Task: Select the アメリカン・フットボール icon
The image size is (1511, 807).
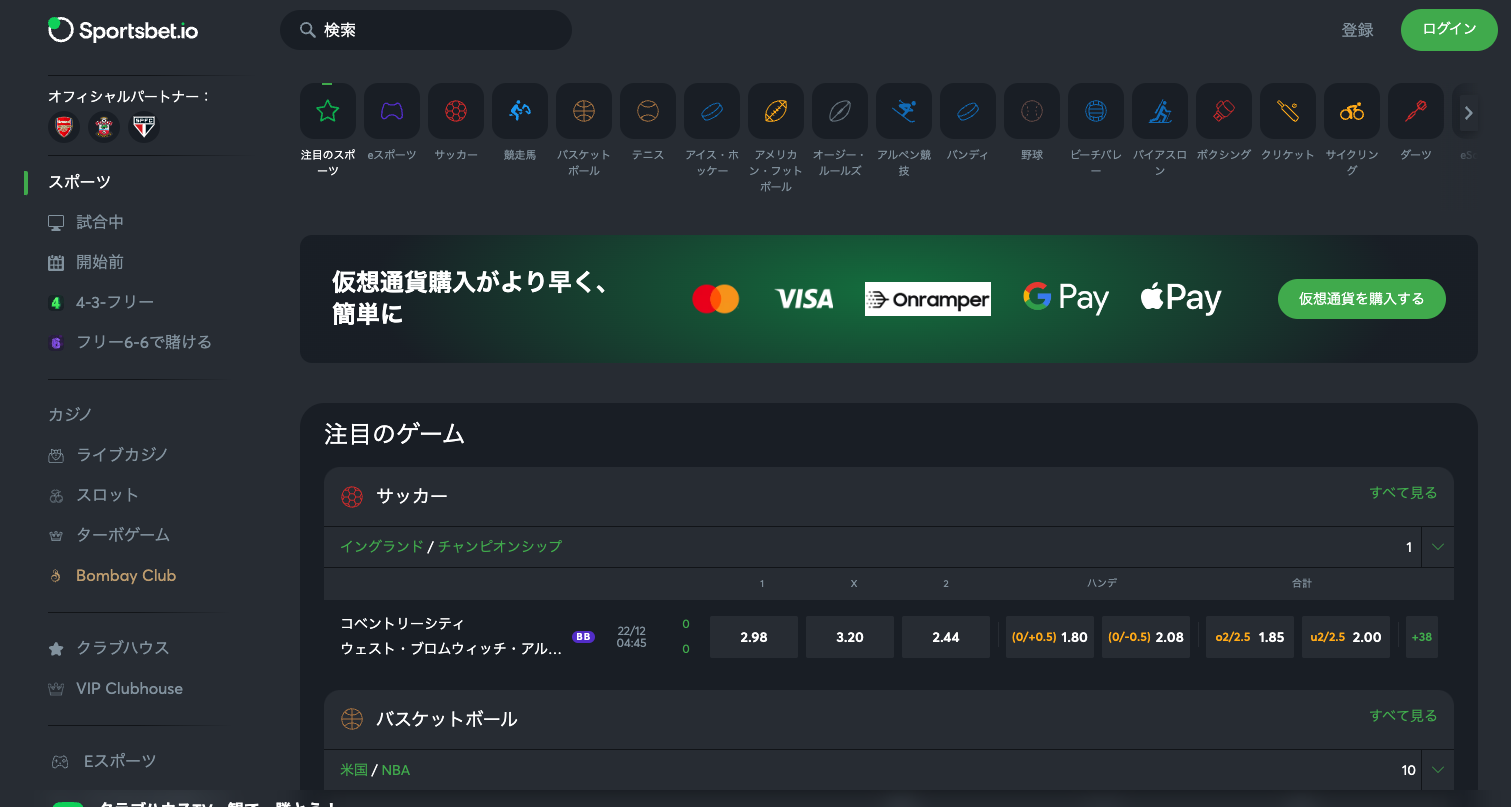Action: click(776, 111)
